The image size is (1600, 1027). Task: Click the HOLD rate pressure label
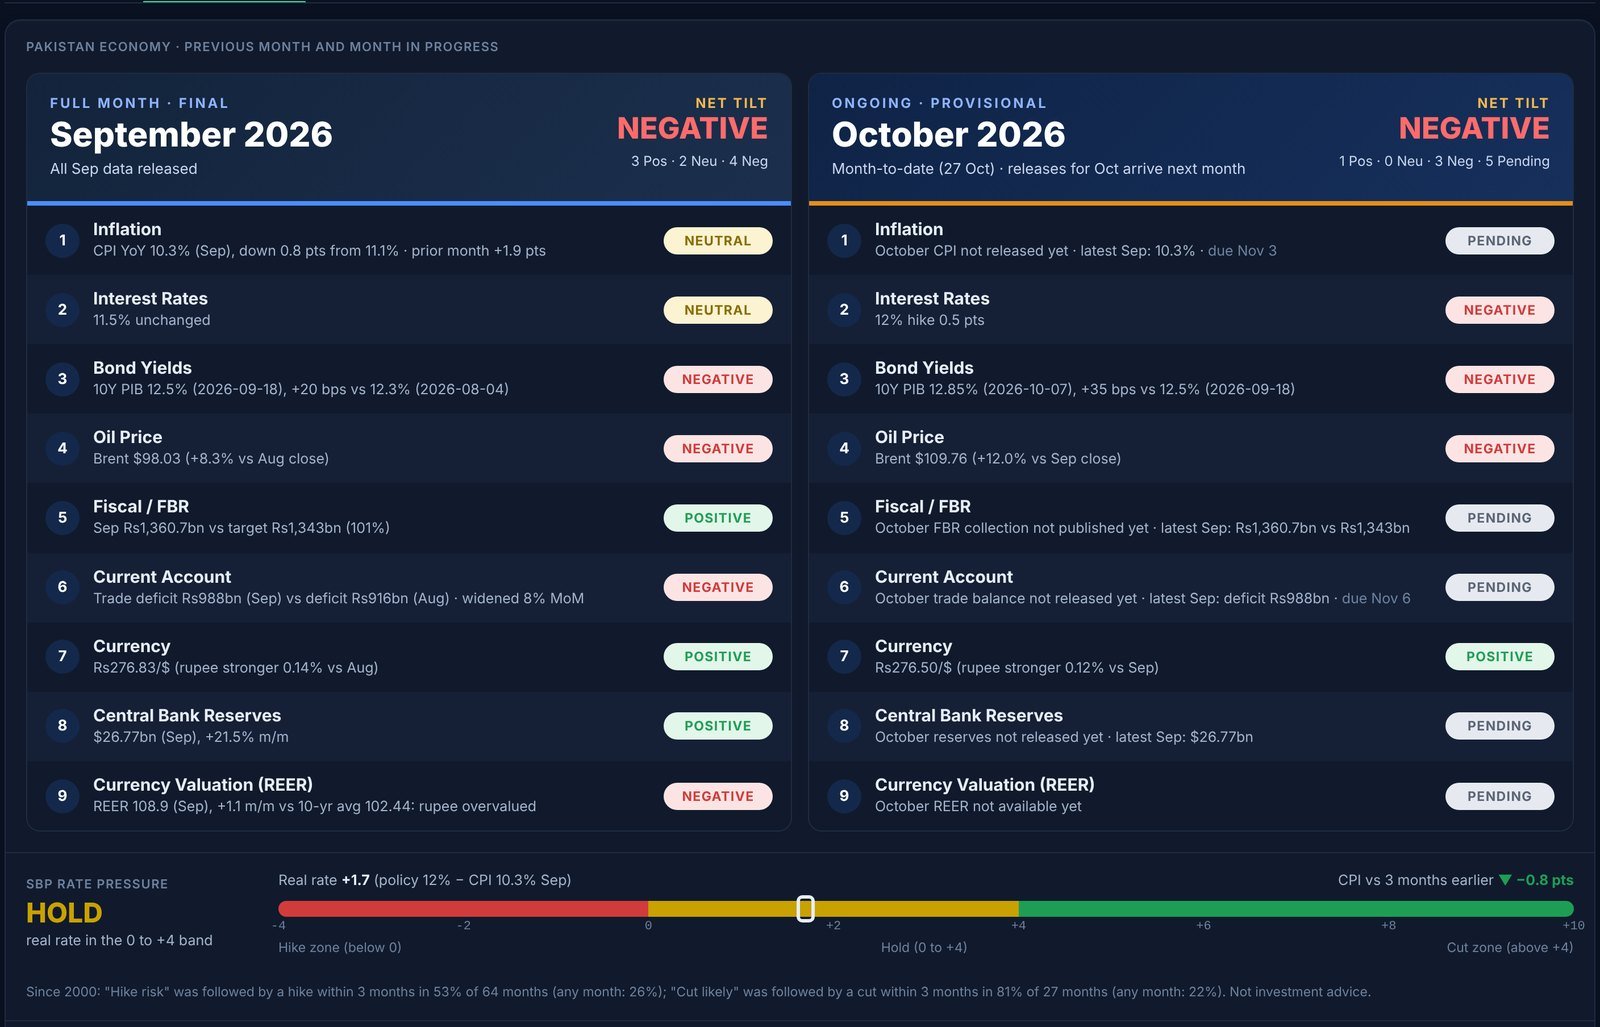coord(64,913)
